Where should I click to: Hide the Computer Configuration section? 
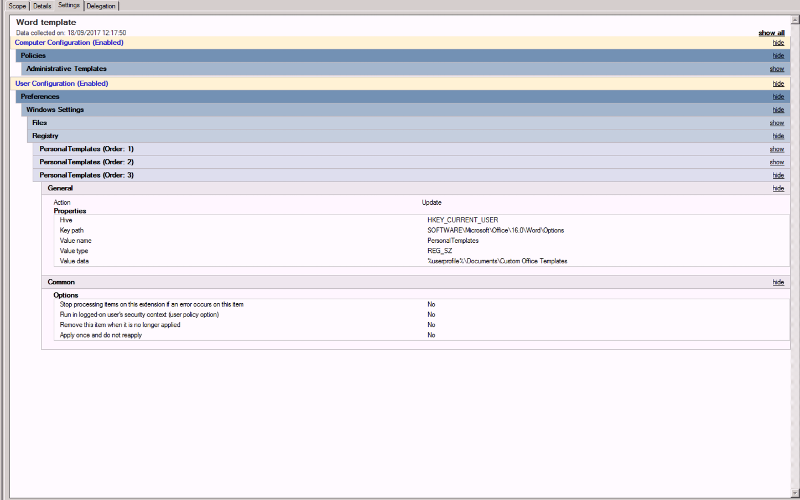coord(778,43)
